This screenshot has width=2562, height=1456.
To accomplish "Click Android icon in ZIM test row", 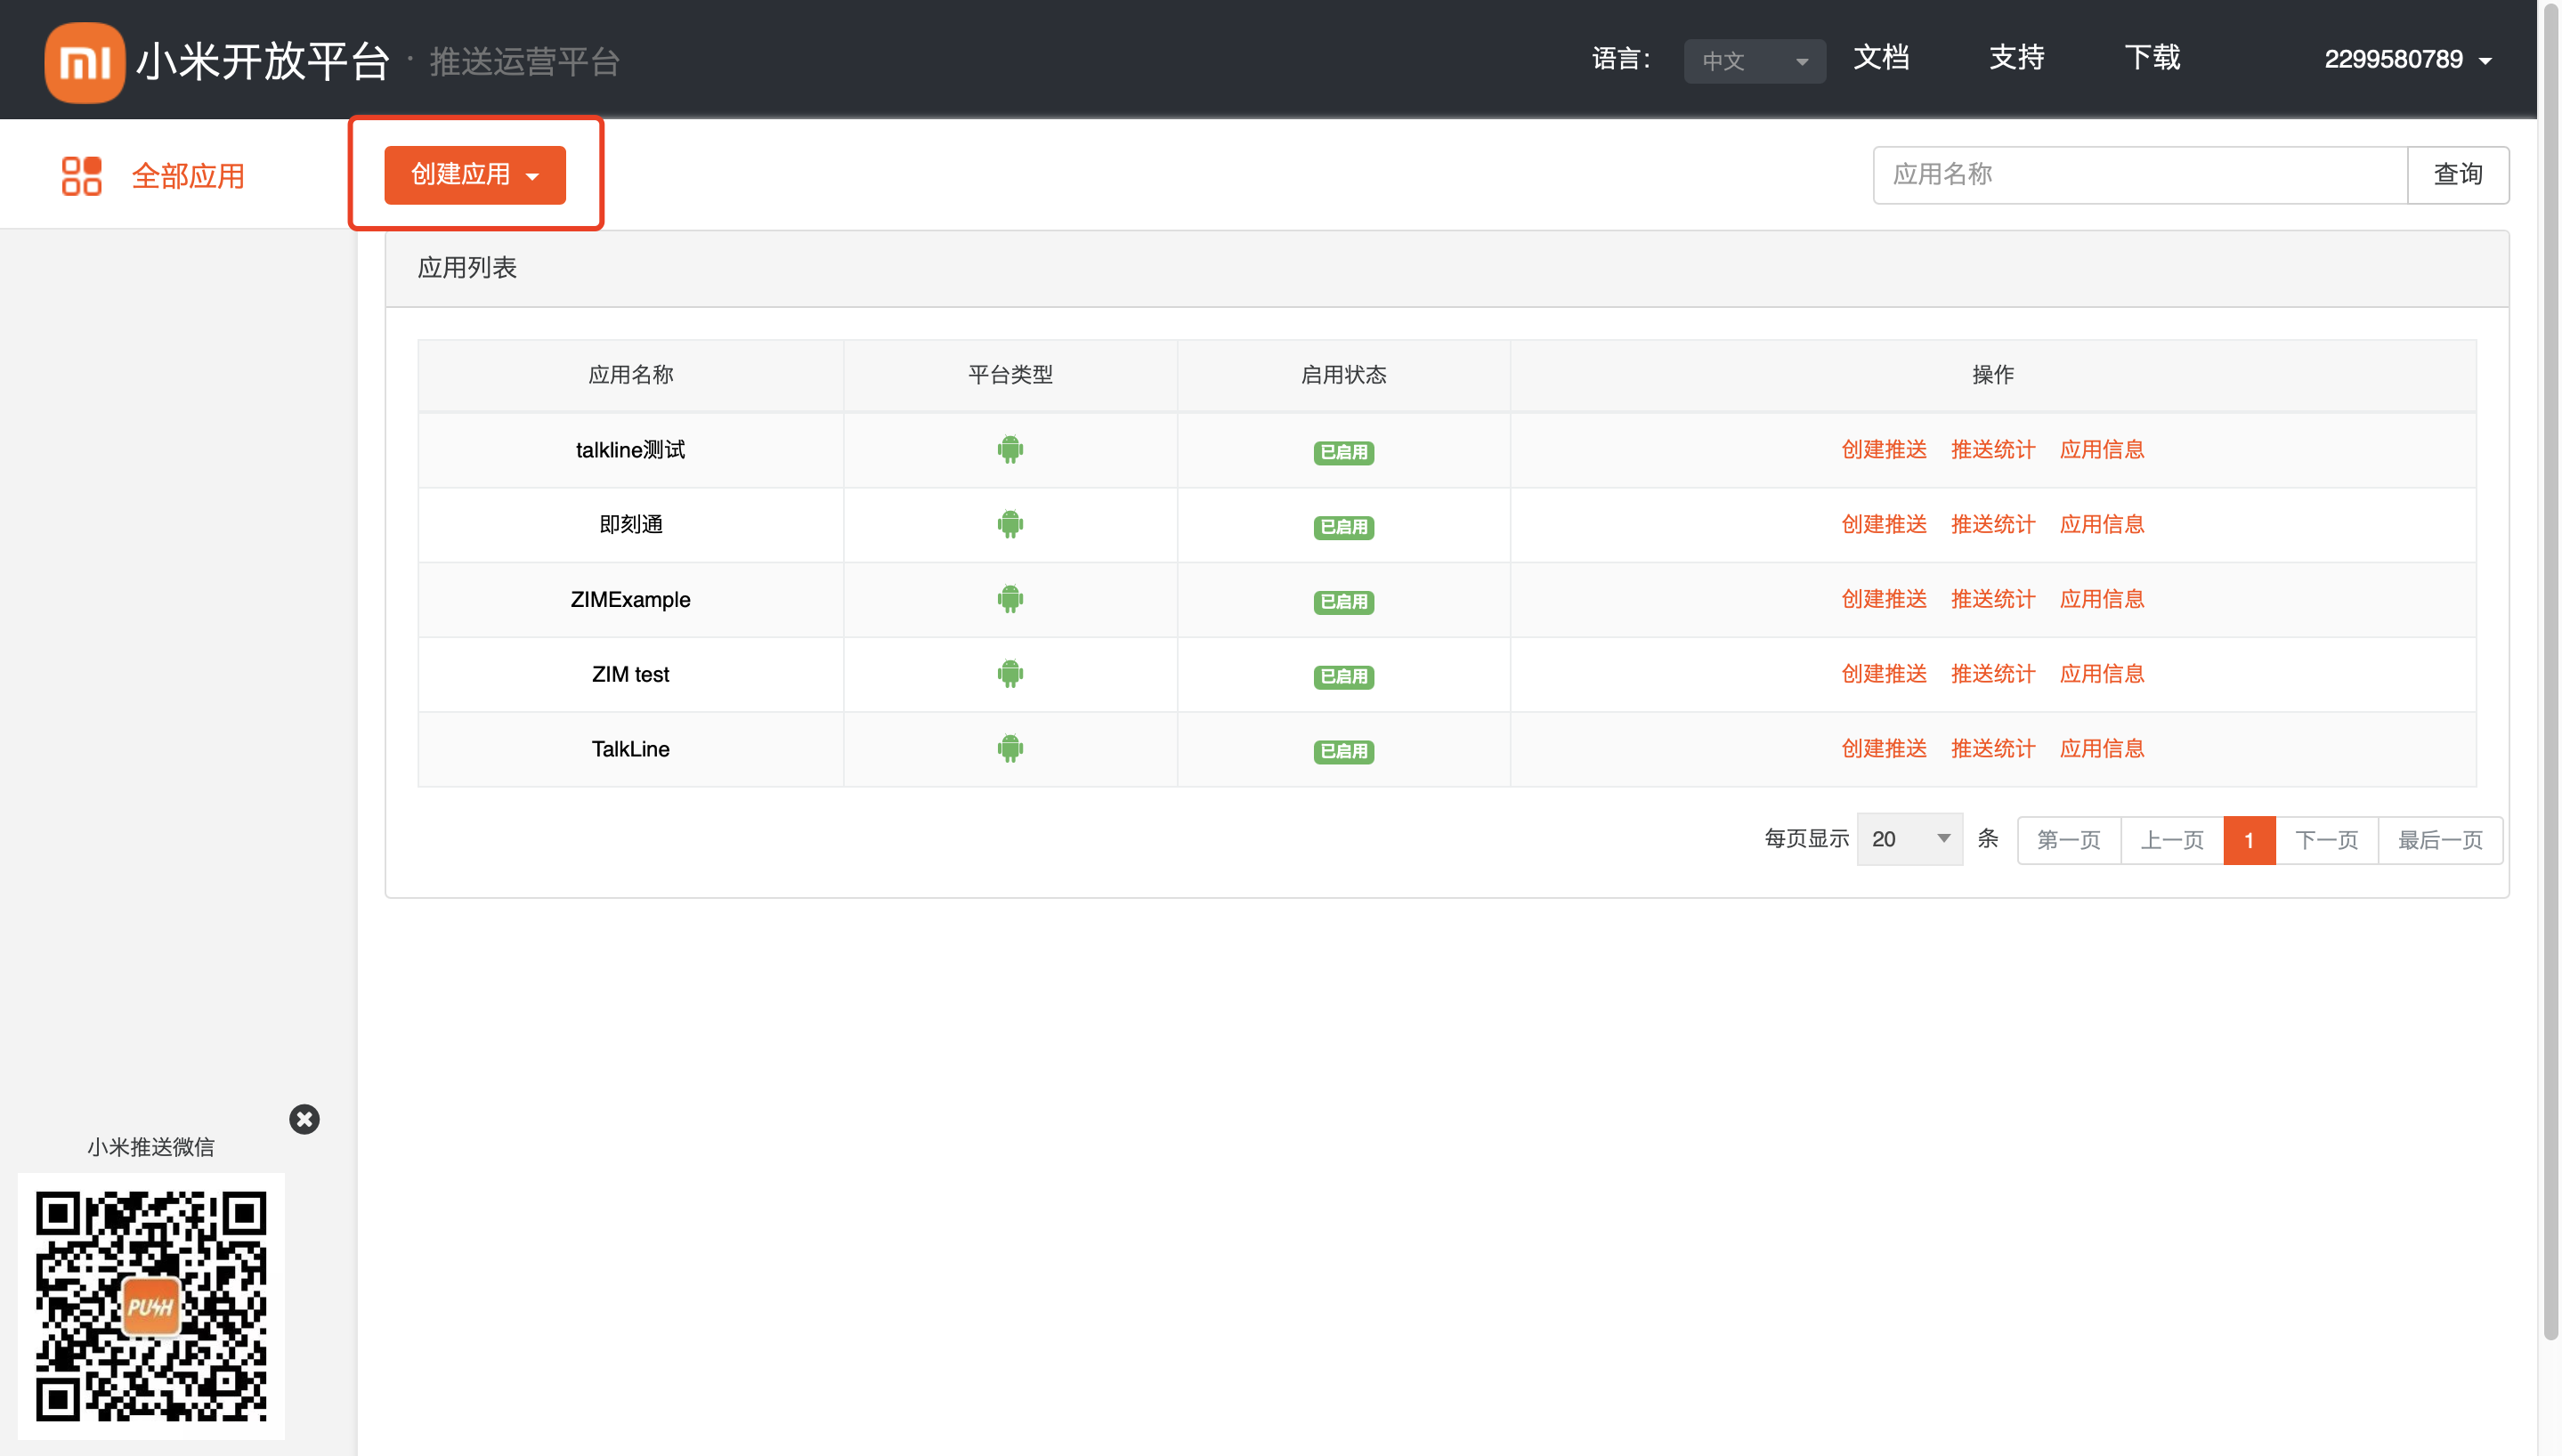I will pyautogui.click(x=1010, y=674).
